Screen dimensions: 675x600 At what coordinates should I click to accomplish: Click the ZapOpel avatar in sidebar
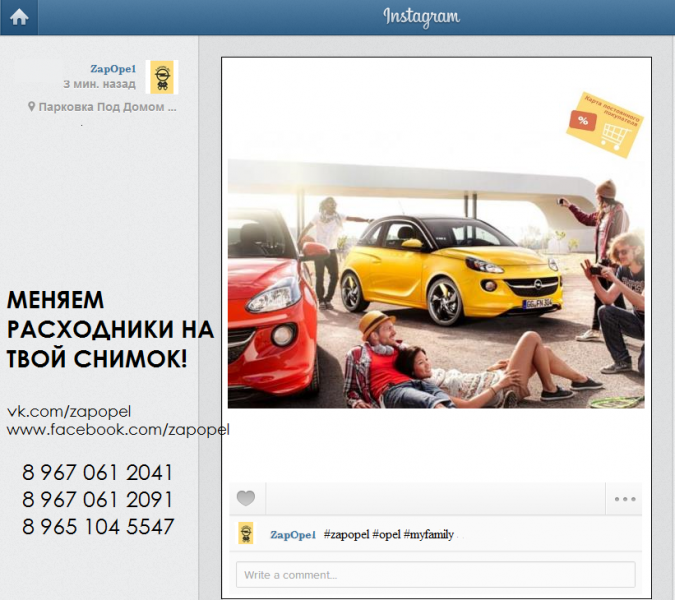[x=162, y=77]
